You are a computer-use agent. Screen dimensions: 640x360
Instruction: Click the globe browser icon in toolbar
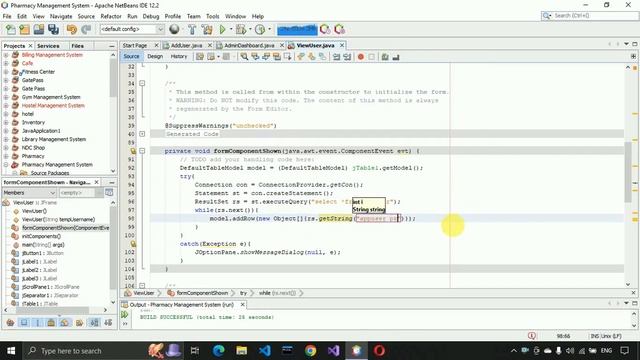174,29
